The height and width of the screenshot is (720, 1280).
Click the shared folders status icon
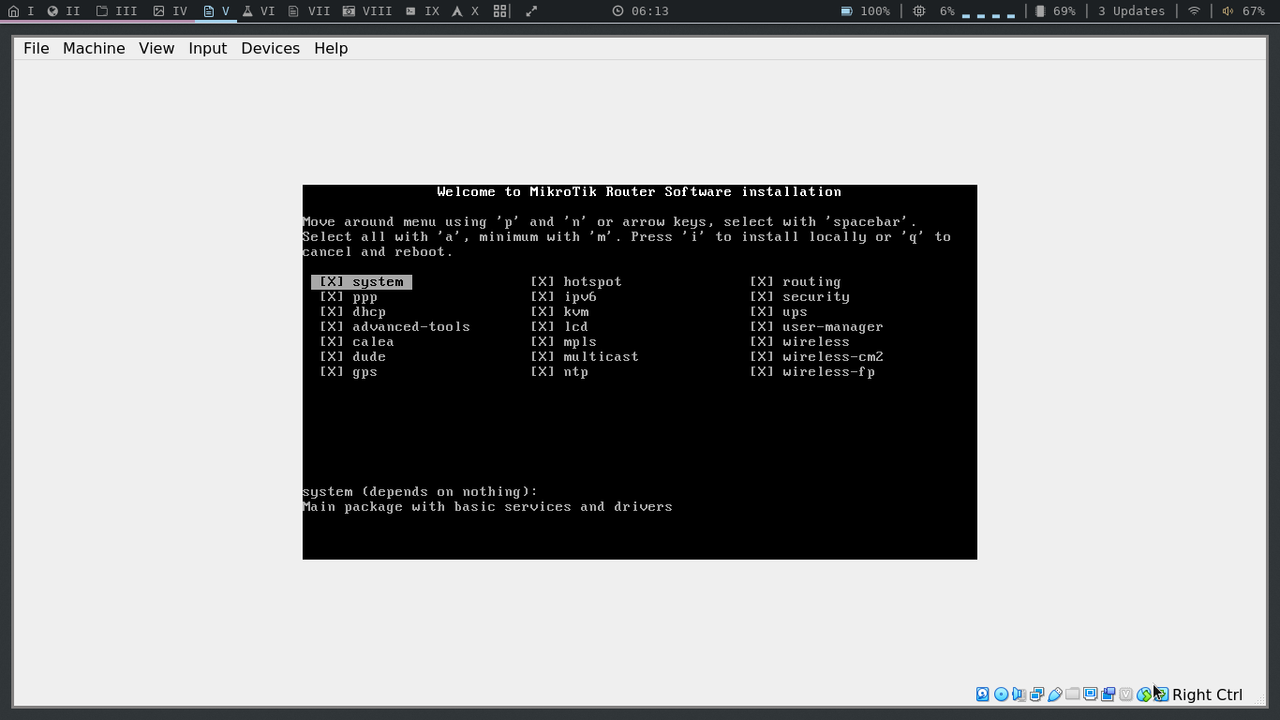click(1072, 694)
